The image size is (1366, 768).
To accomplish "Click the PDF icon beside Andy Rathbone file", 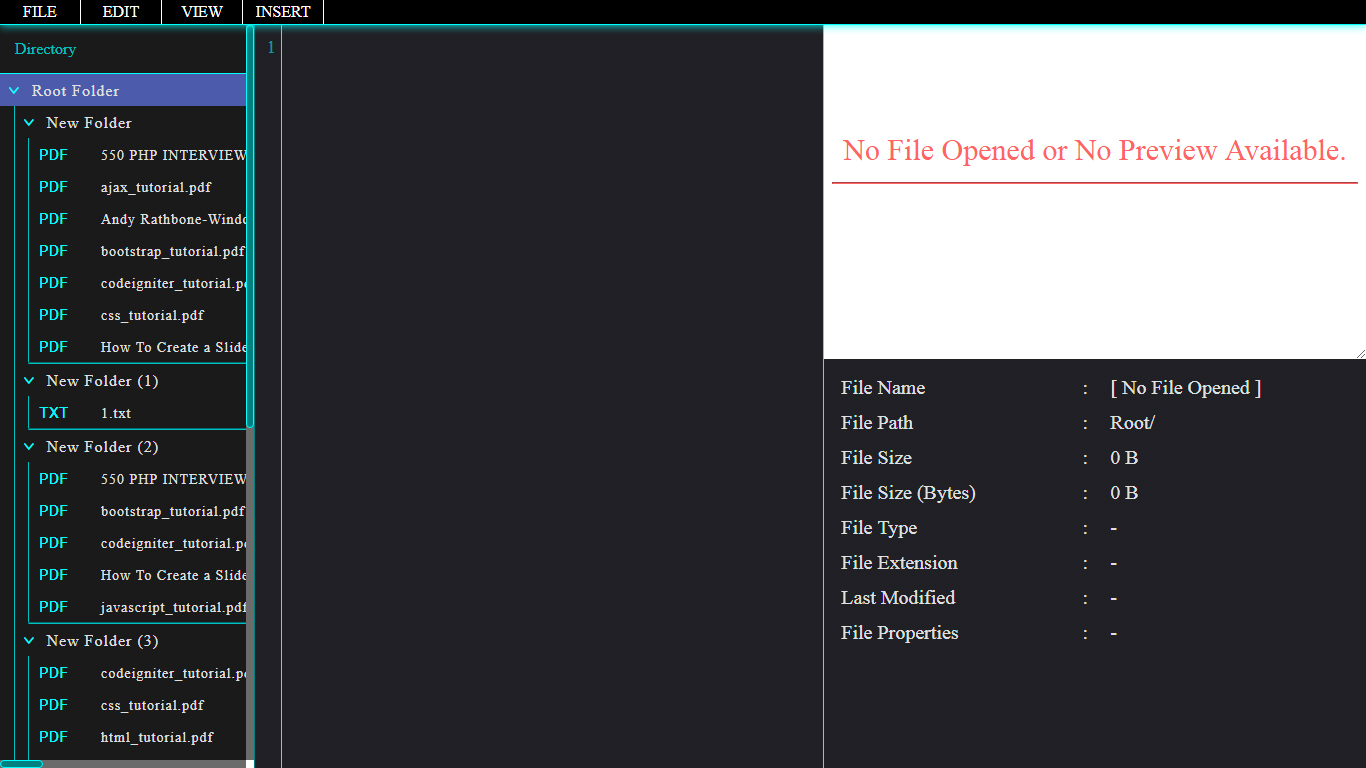I will pos(53,219).
